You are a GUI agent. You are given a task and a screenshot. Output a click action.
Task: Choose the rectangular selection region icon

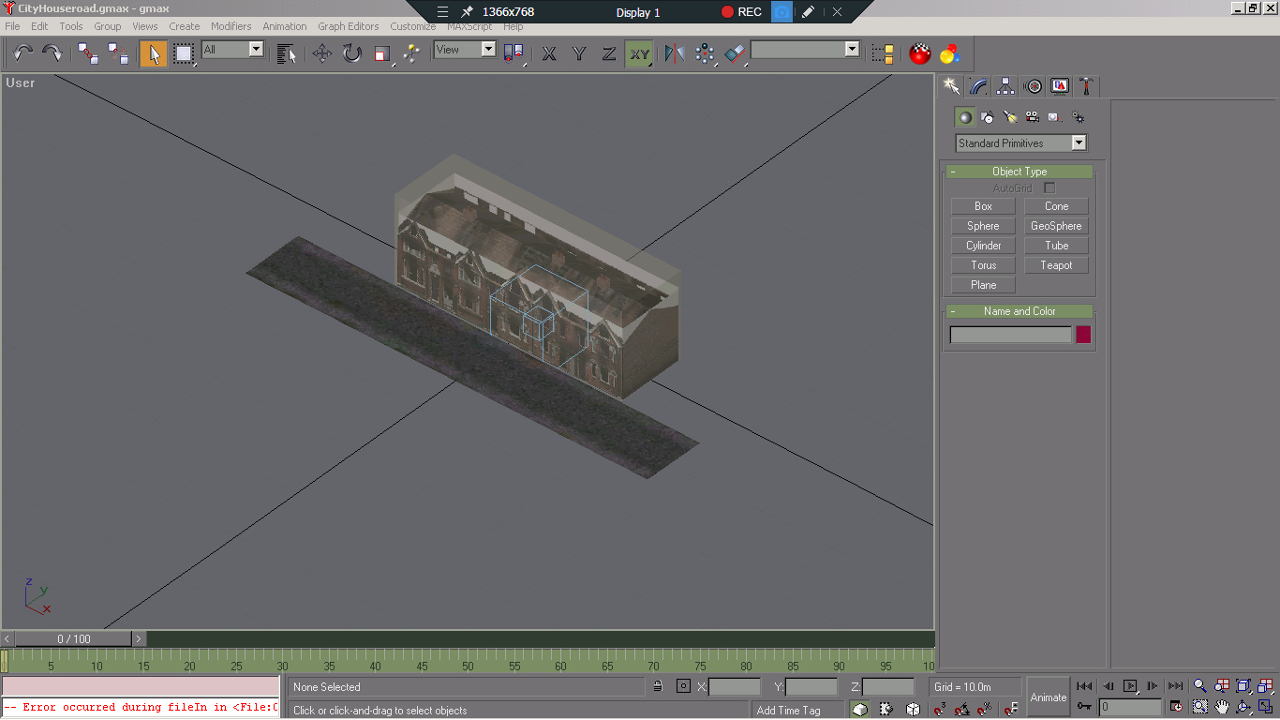tap(183, 54)
